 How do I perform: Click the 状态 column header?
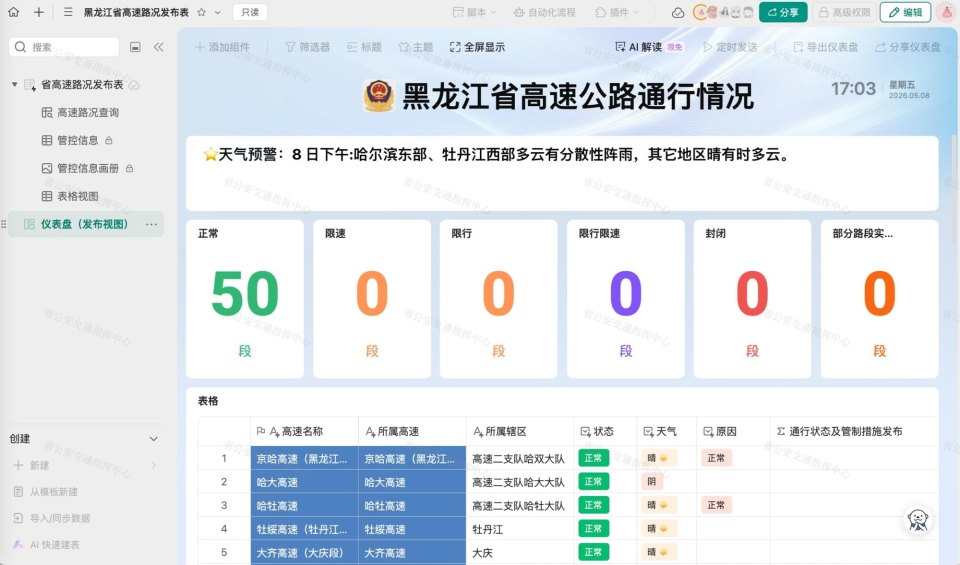coord(605,432)
